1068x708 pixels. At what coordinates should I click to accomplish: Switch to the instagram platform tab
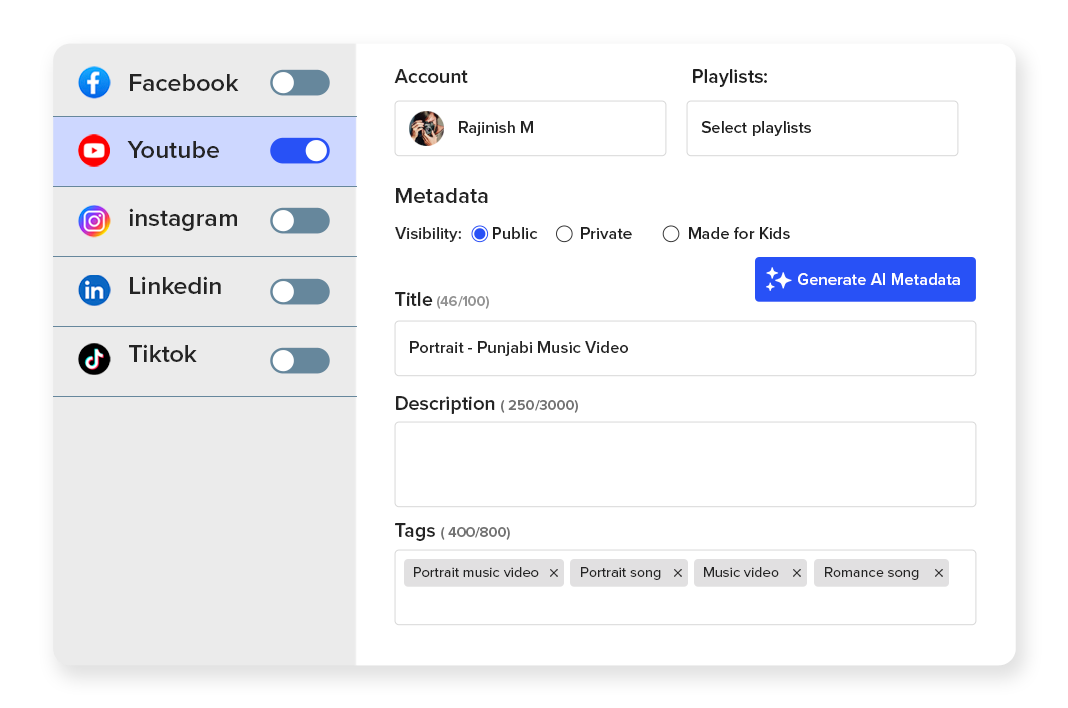pyautogui.click(x=182, y=219)
